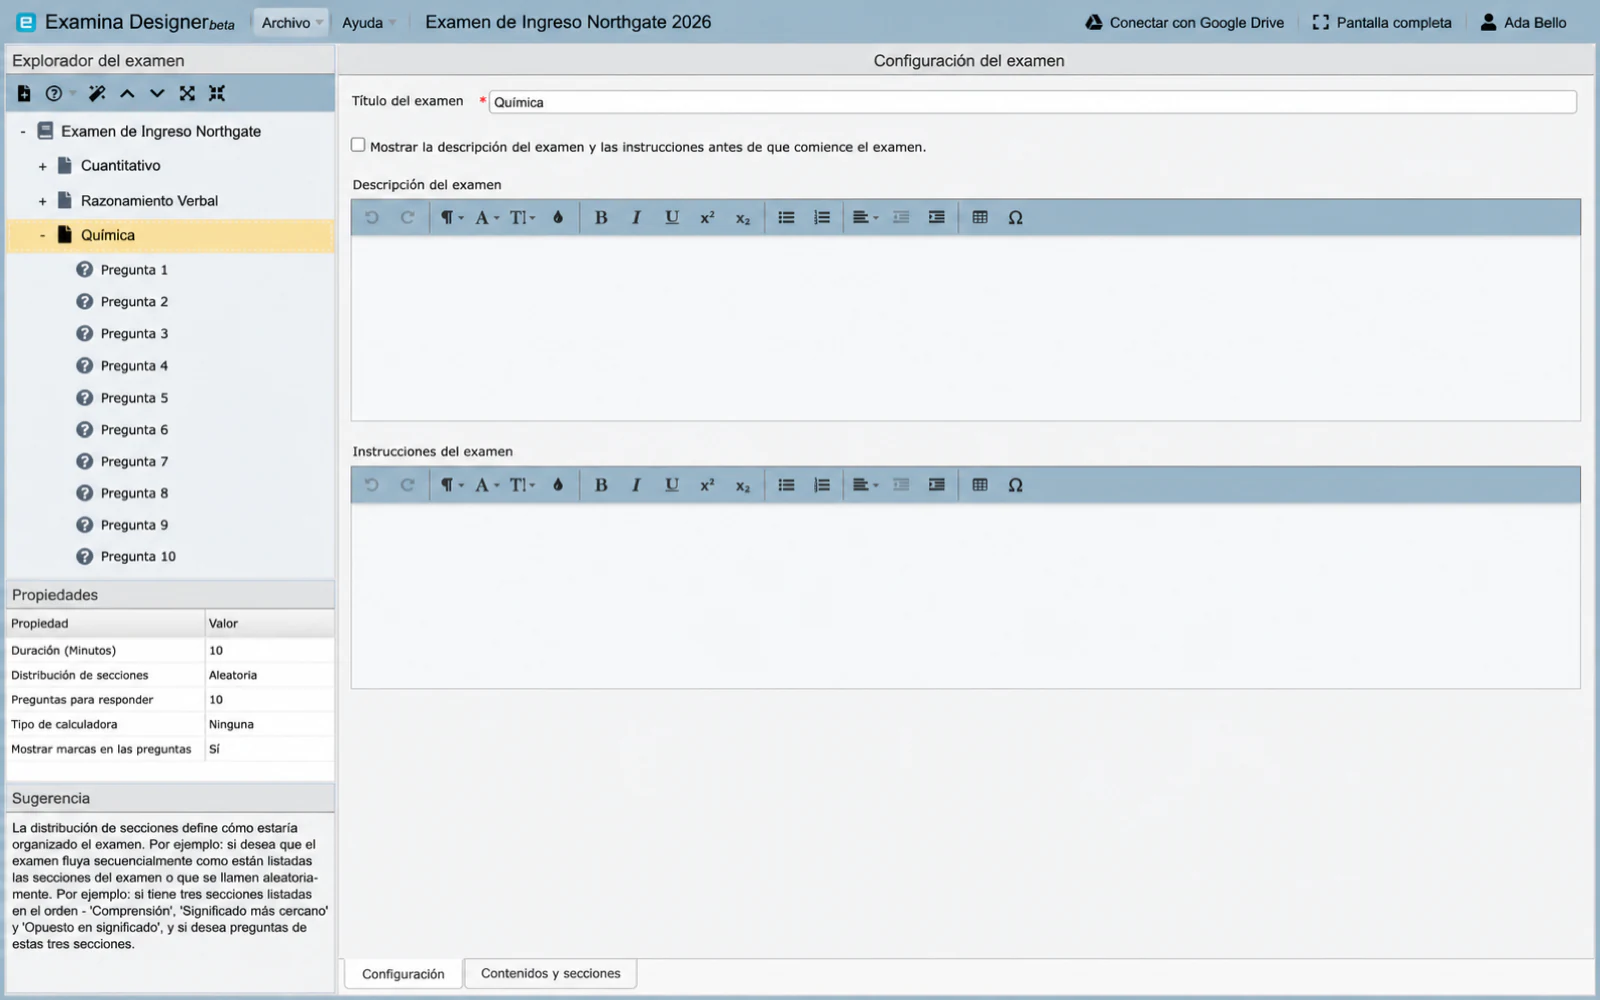Apply superscript in the Descripción del examen toolbar
The height and width of the screenshot is (1000, 1600).
707,217
